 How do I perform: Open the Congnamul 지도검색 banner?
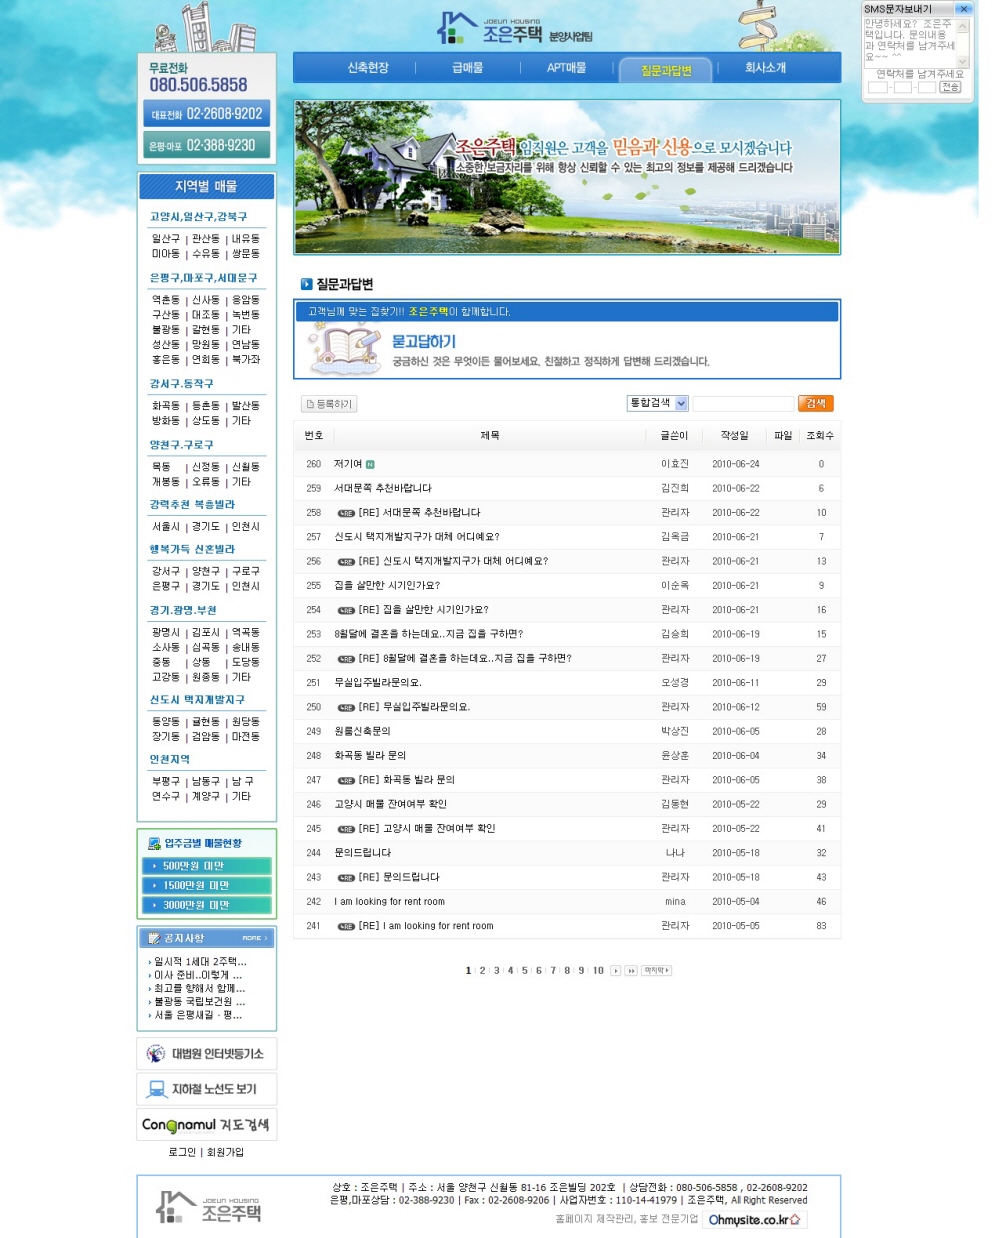206,1125
